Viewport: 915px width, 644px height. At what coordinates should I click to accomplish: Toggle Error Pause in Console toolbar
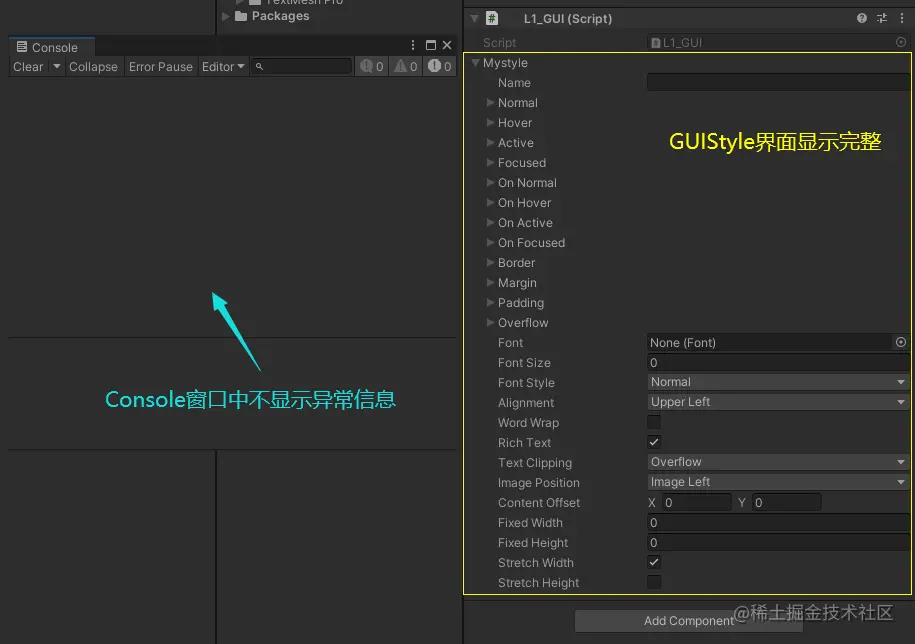pos(160,66)
